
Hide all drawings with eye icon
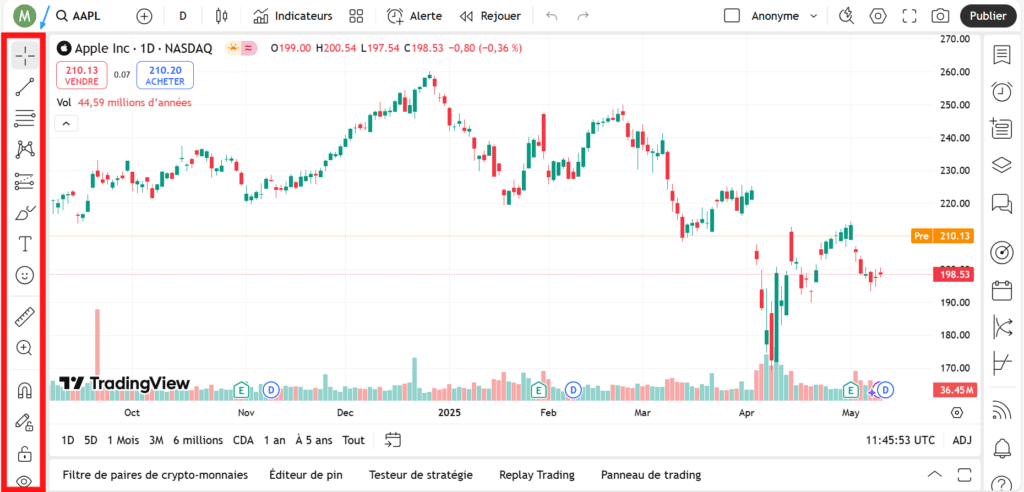pyautogui.click(x=25, y=482)
